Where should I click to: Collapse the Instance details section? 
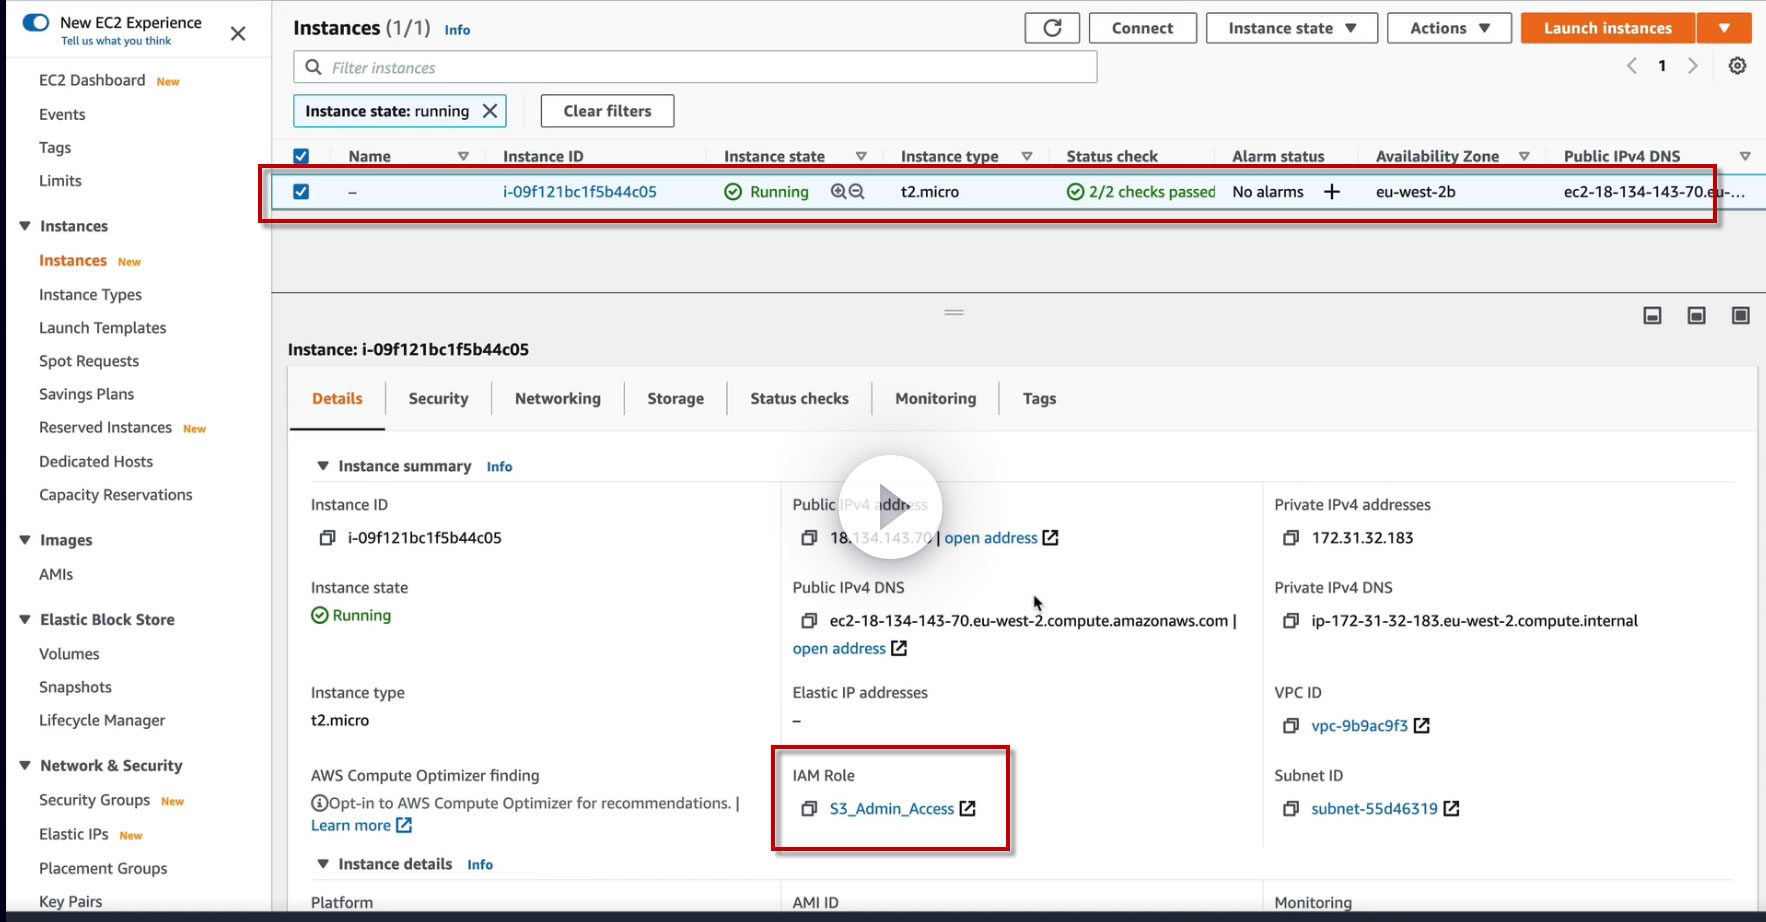(323, 864)
